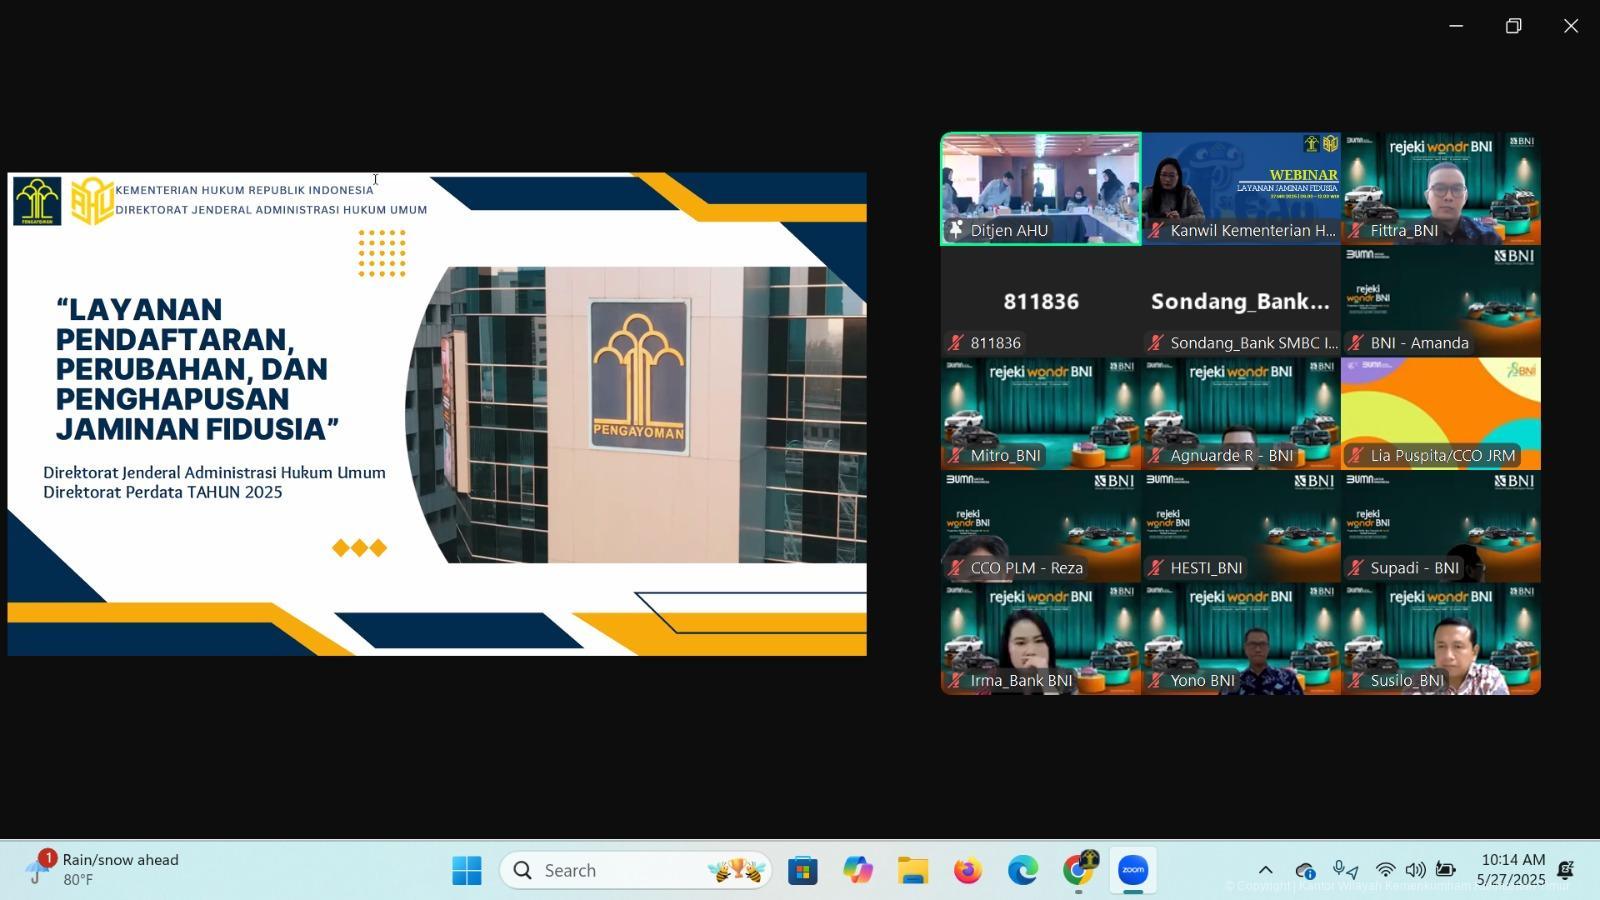Open File Explorer from the taskbar
This screenshot has height=900, width=1600.
coord(912,870)
